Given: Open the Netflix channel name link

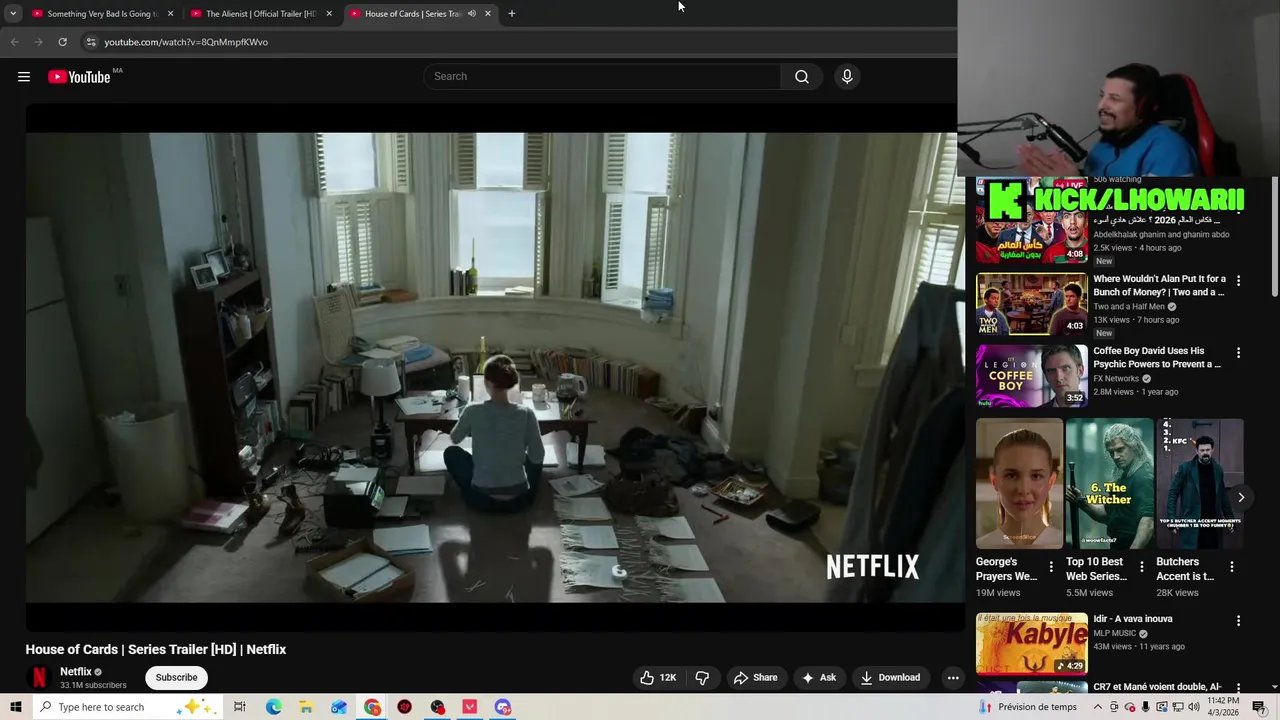Looking at the screenshot, I should click(76, 672).
